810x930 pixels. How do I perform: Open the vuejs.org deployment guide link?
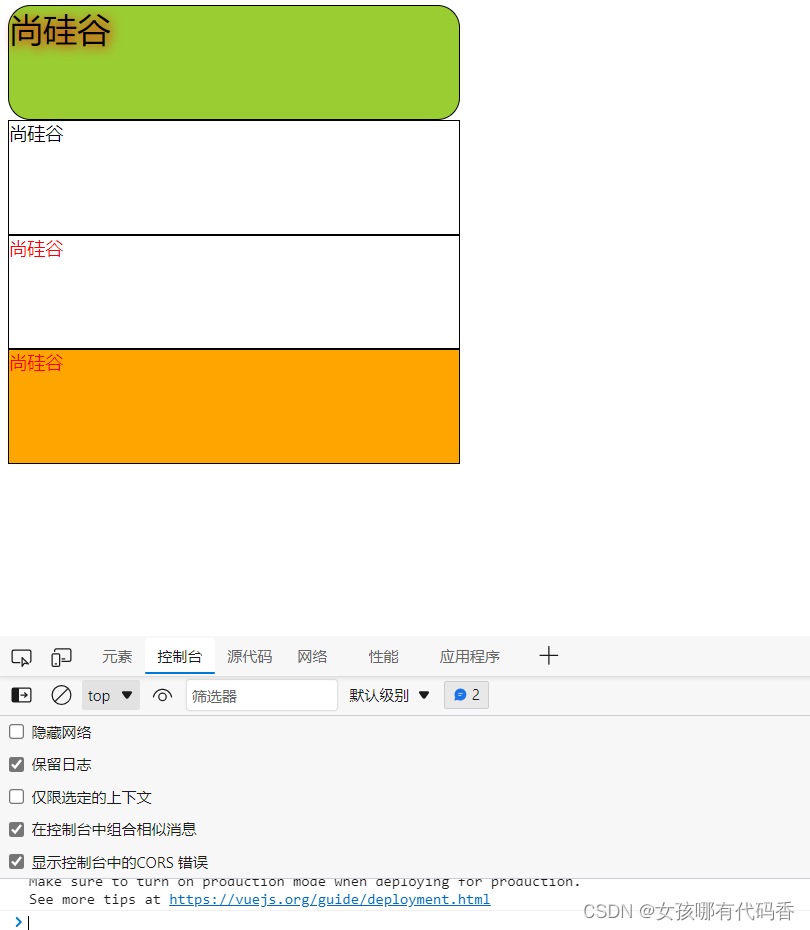click(330, 899)
